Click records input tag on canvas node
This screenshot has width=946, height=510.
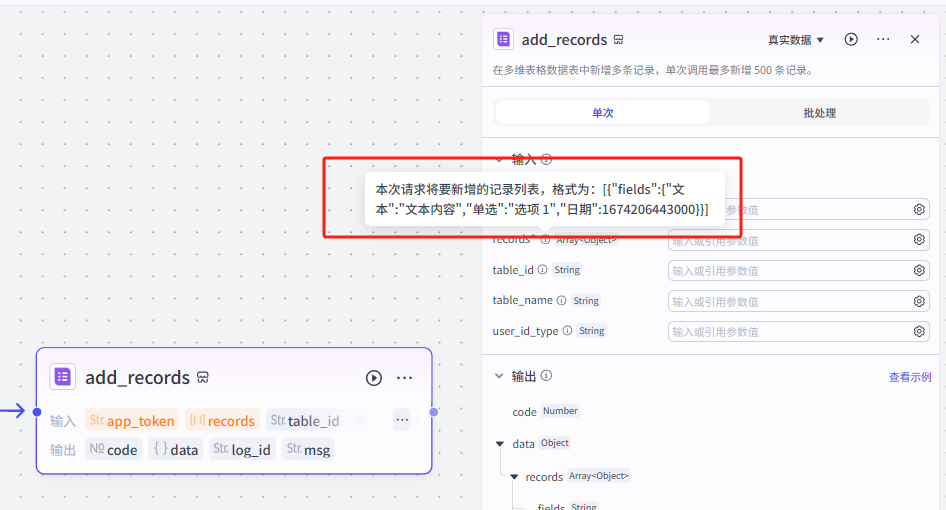222,420
